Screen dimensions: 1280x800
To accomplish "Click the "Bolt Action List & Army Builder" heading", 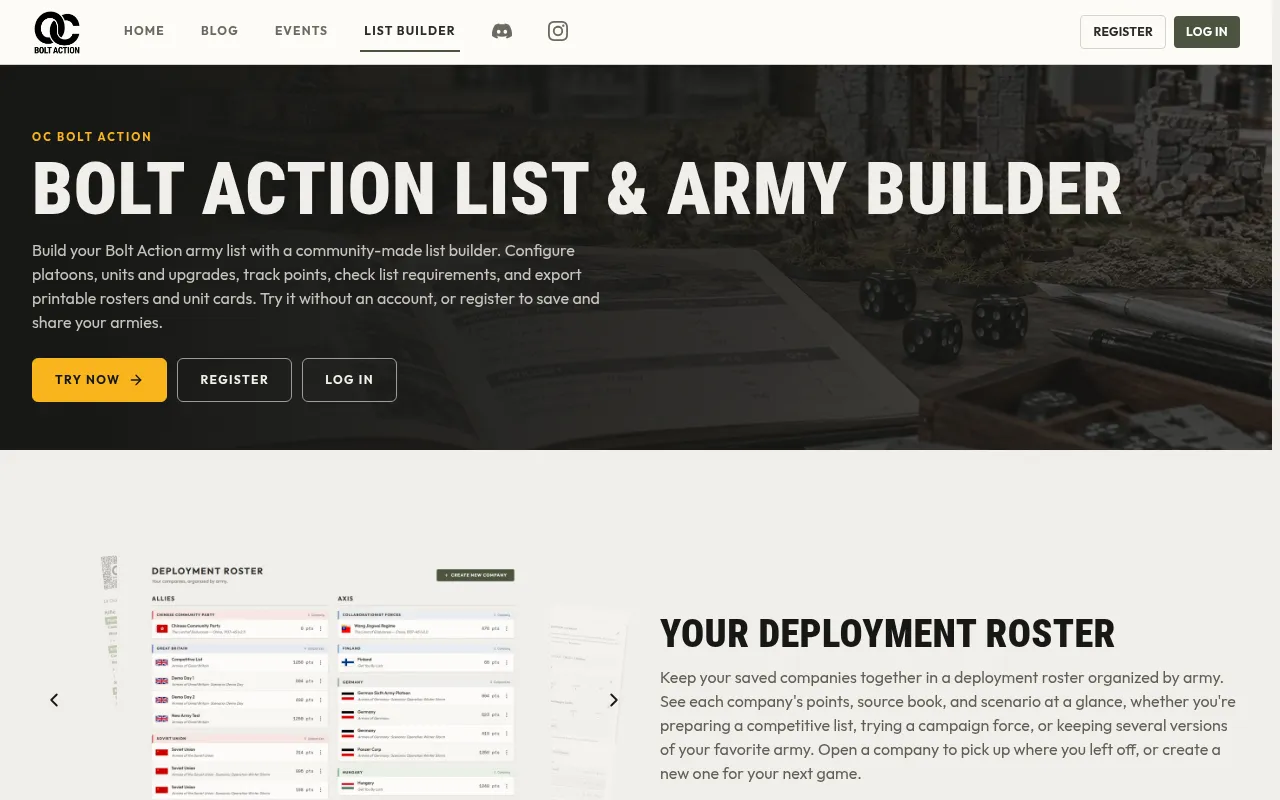I will [577, 189].
